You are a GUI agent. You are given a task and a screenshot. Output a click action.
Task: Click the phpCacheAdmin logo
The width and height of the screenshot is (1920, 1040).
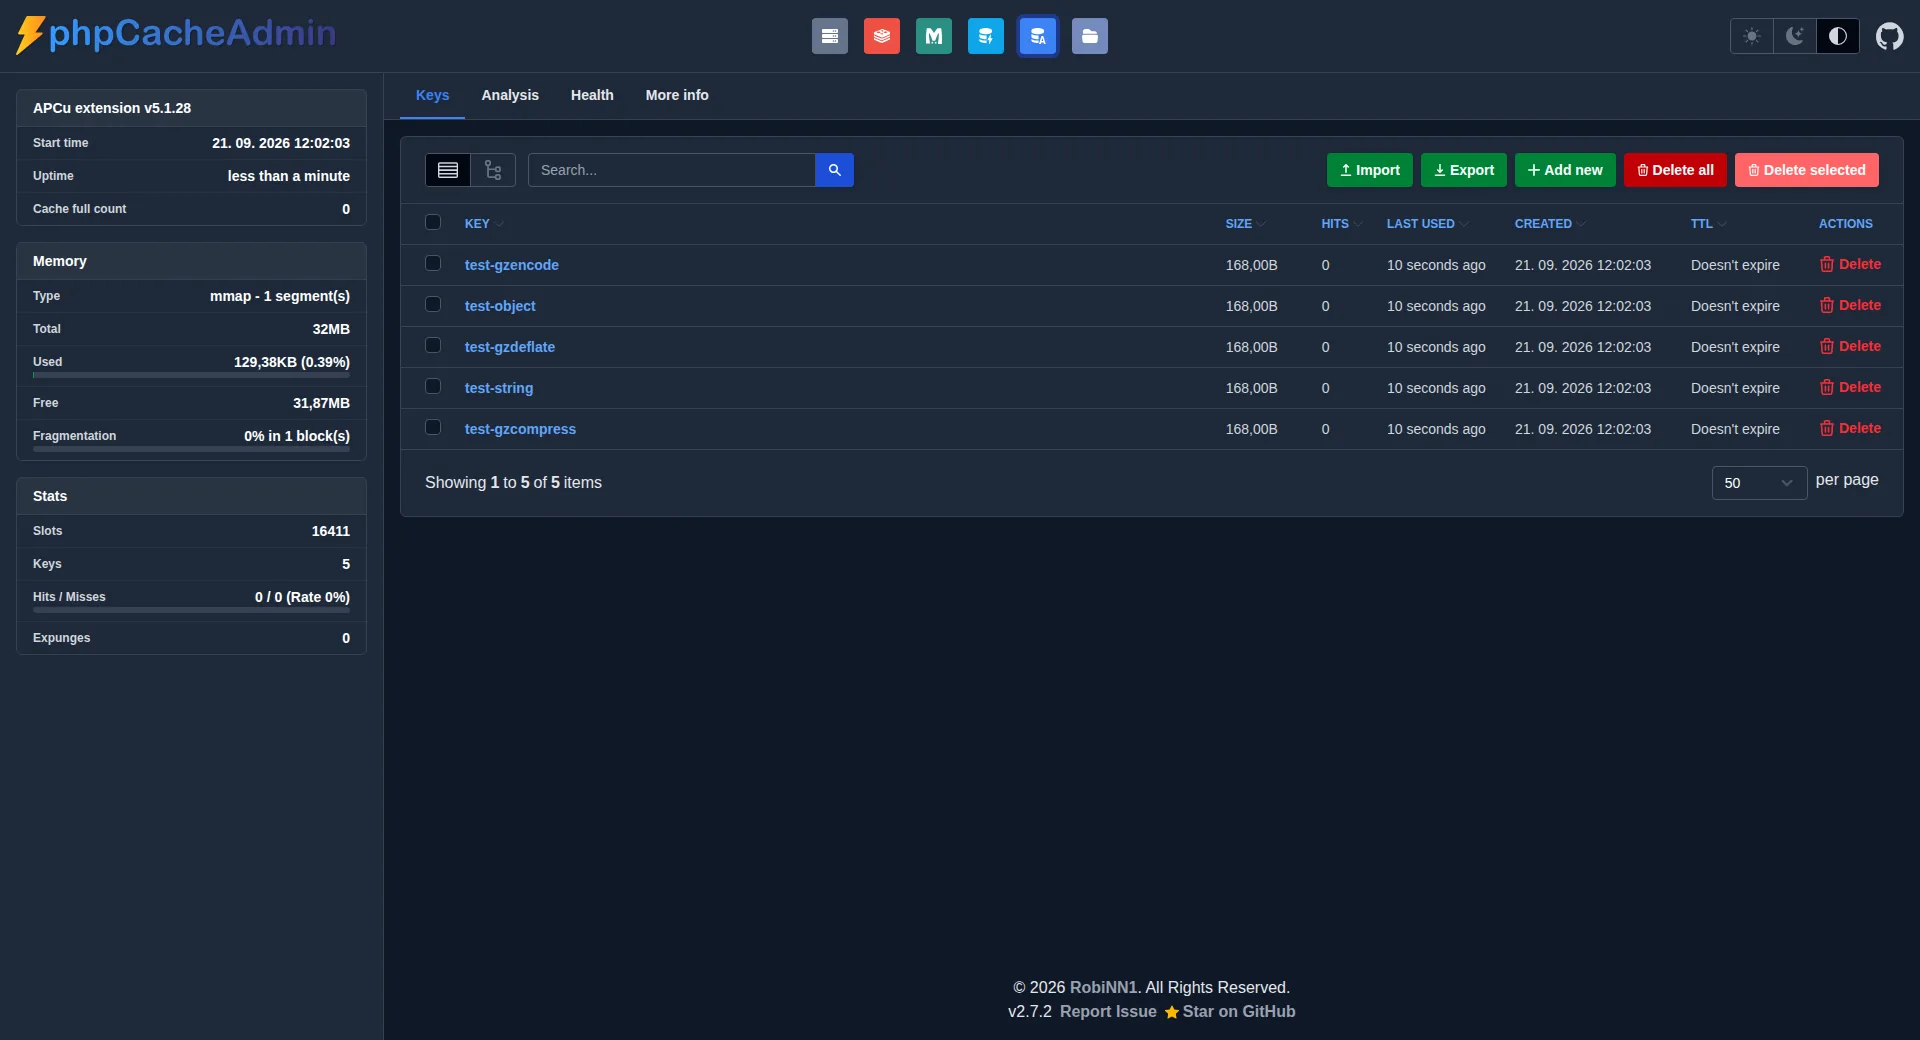pyautogui.click(x=176, y=34)
